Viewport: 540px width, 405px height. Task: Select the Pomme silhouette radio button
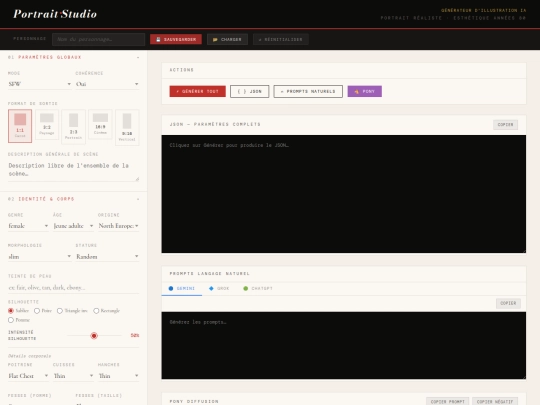[11, 320]
